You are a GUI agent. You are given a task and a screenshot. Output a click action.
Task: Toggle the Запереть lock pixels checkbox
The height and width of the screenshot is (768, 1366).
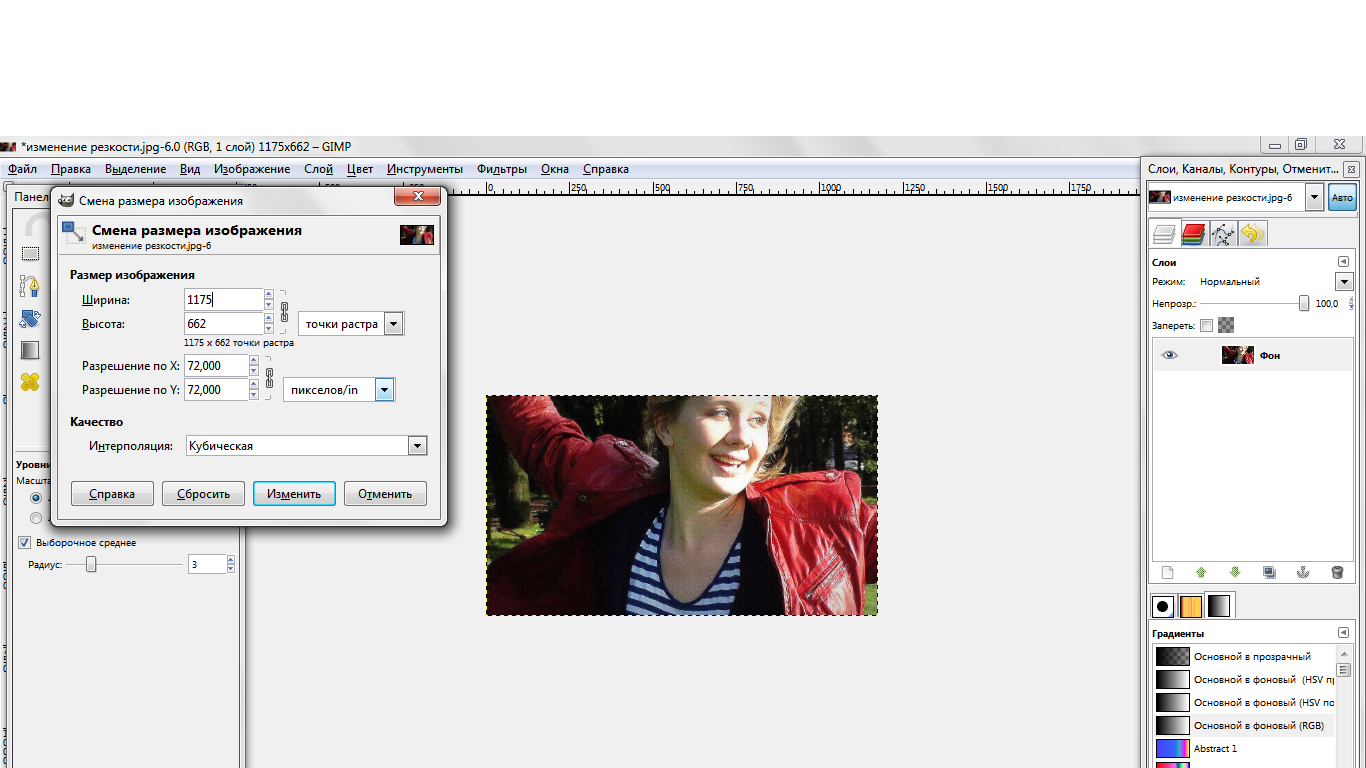(1206, 325)
